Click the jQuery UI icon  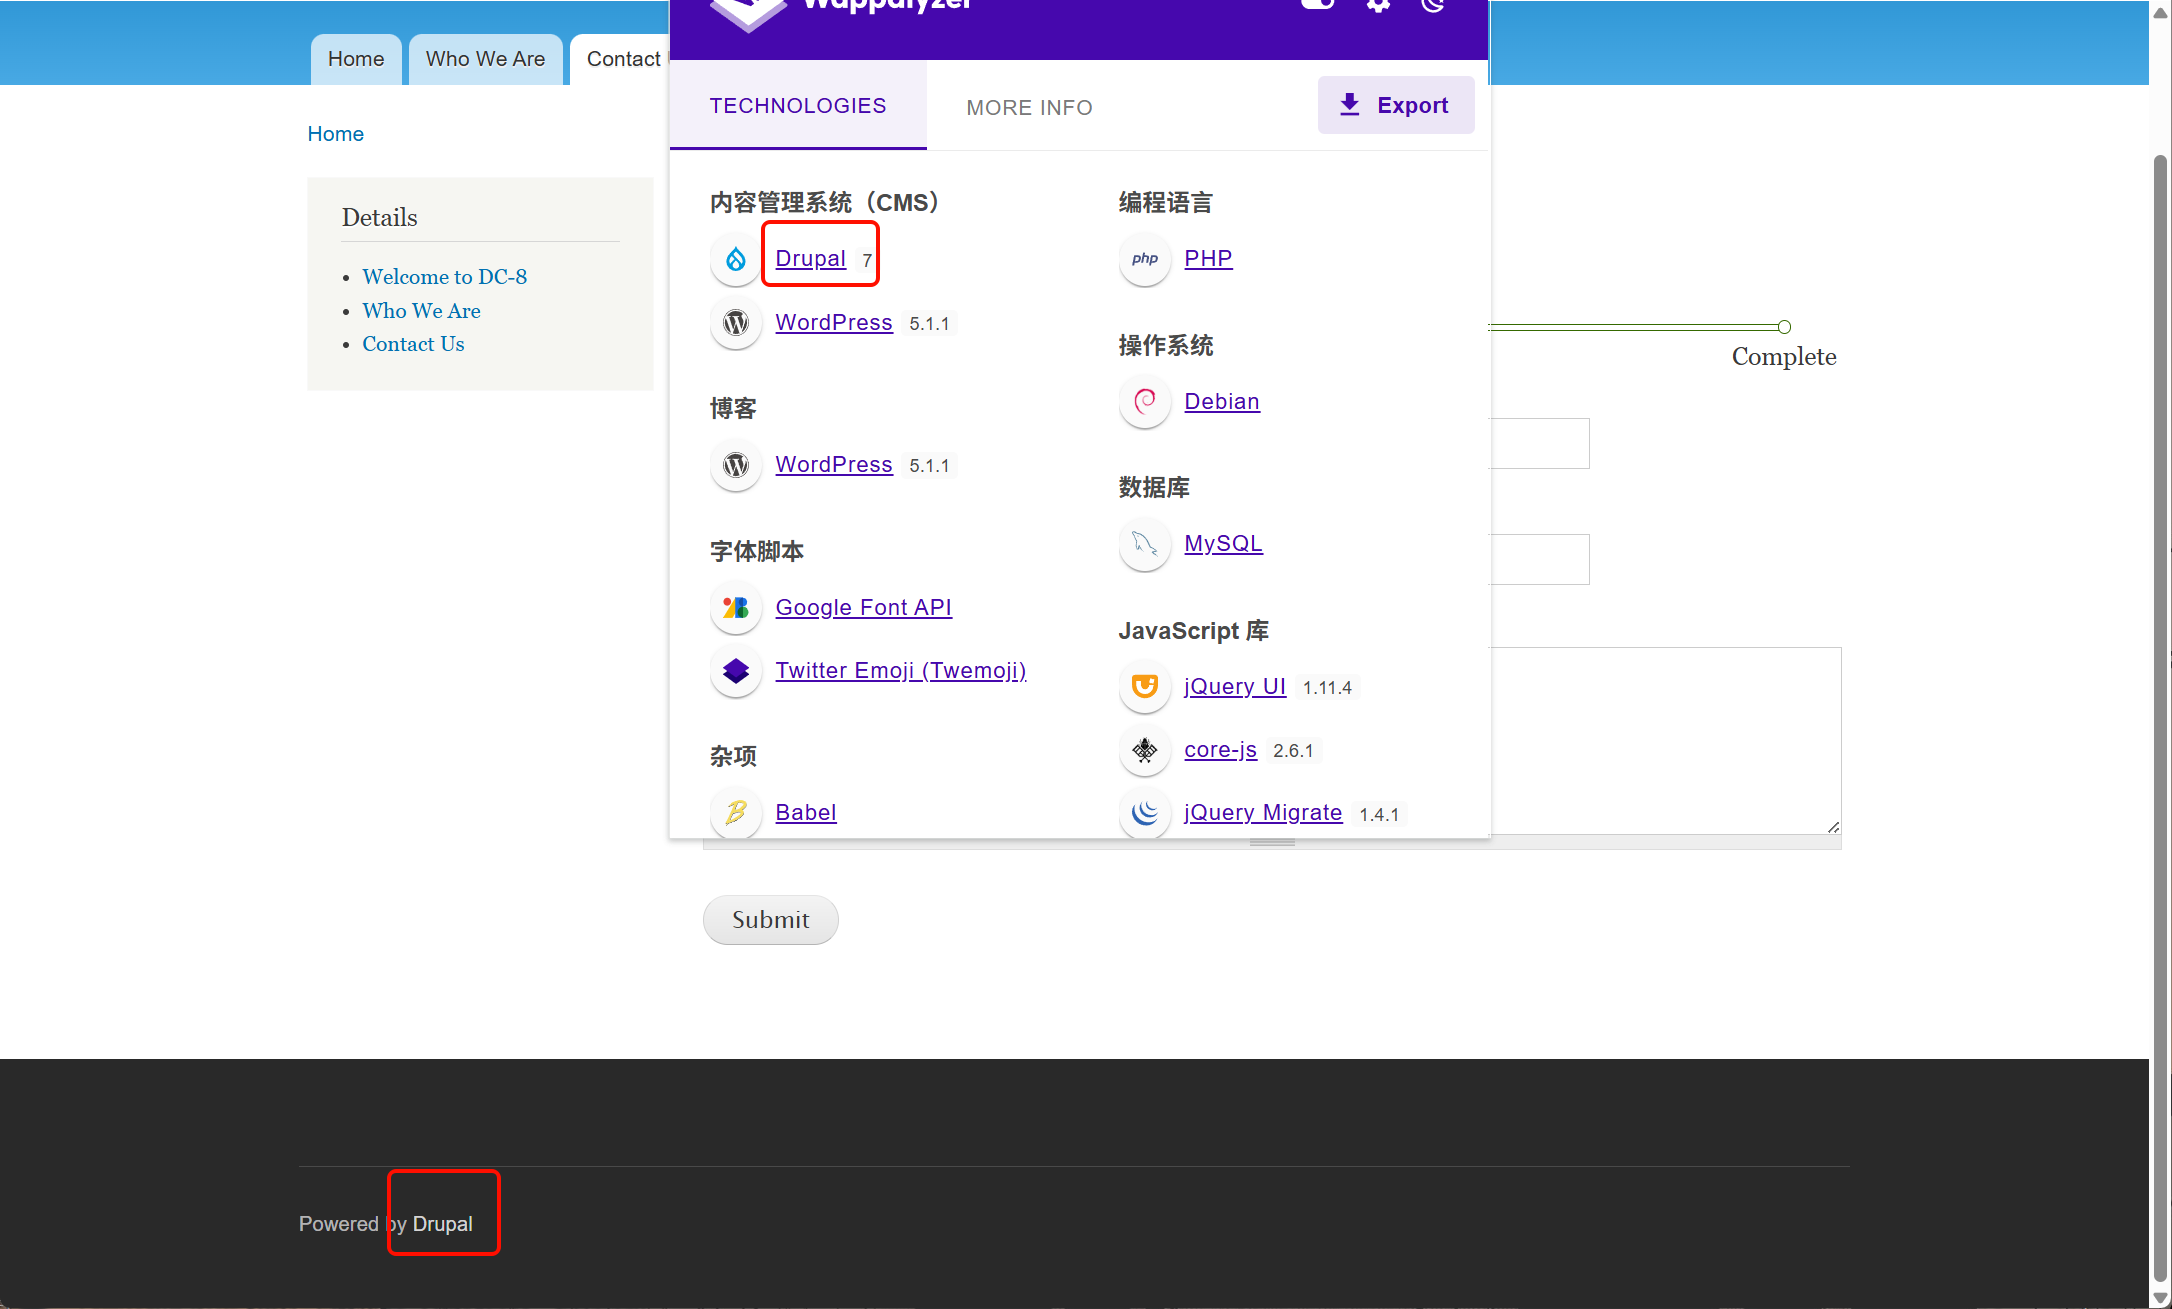[x=1145, y=687]
